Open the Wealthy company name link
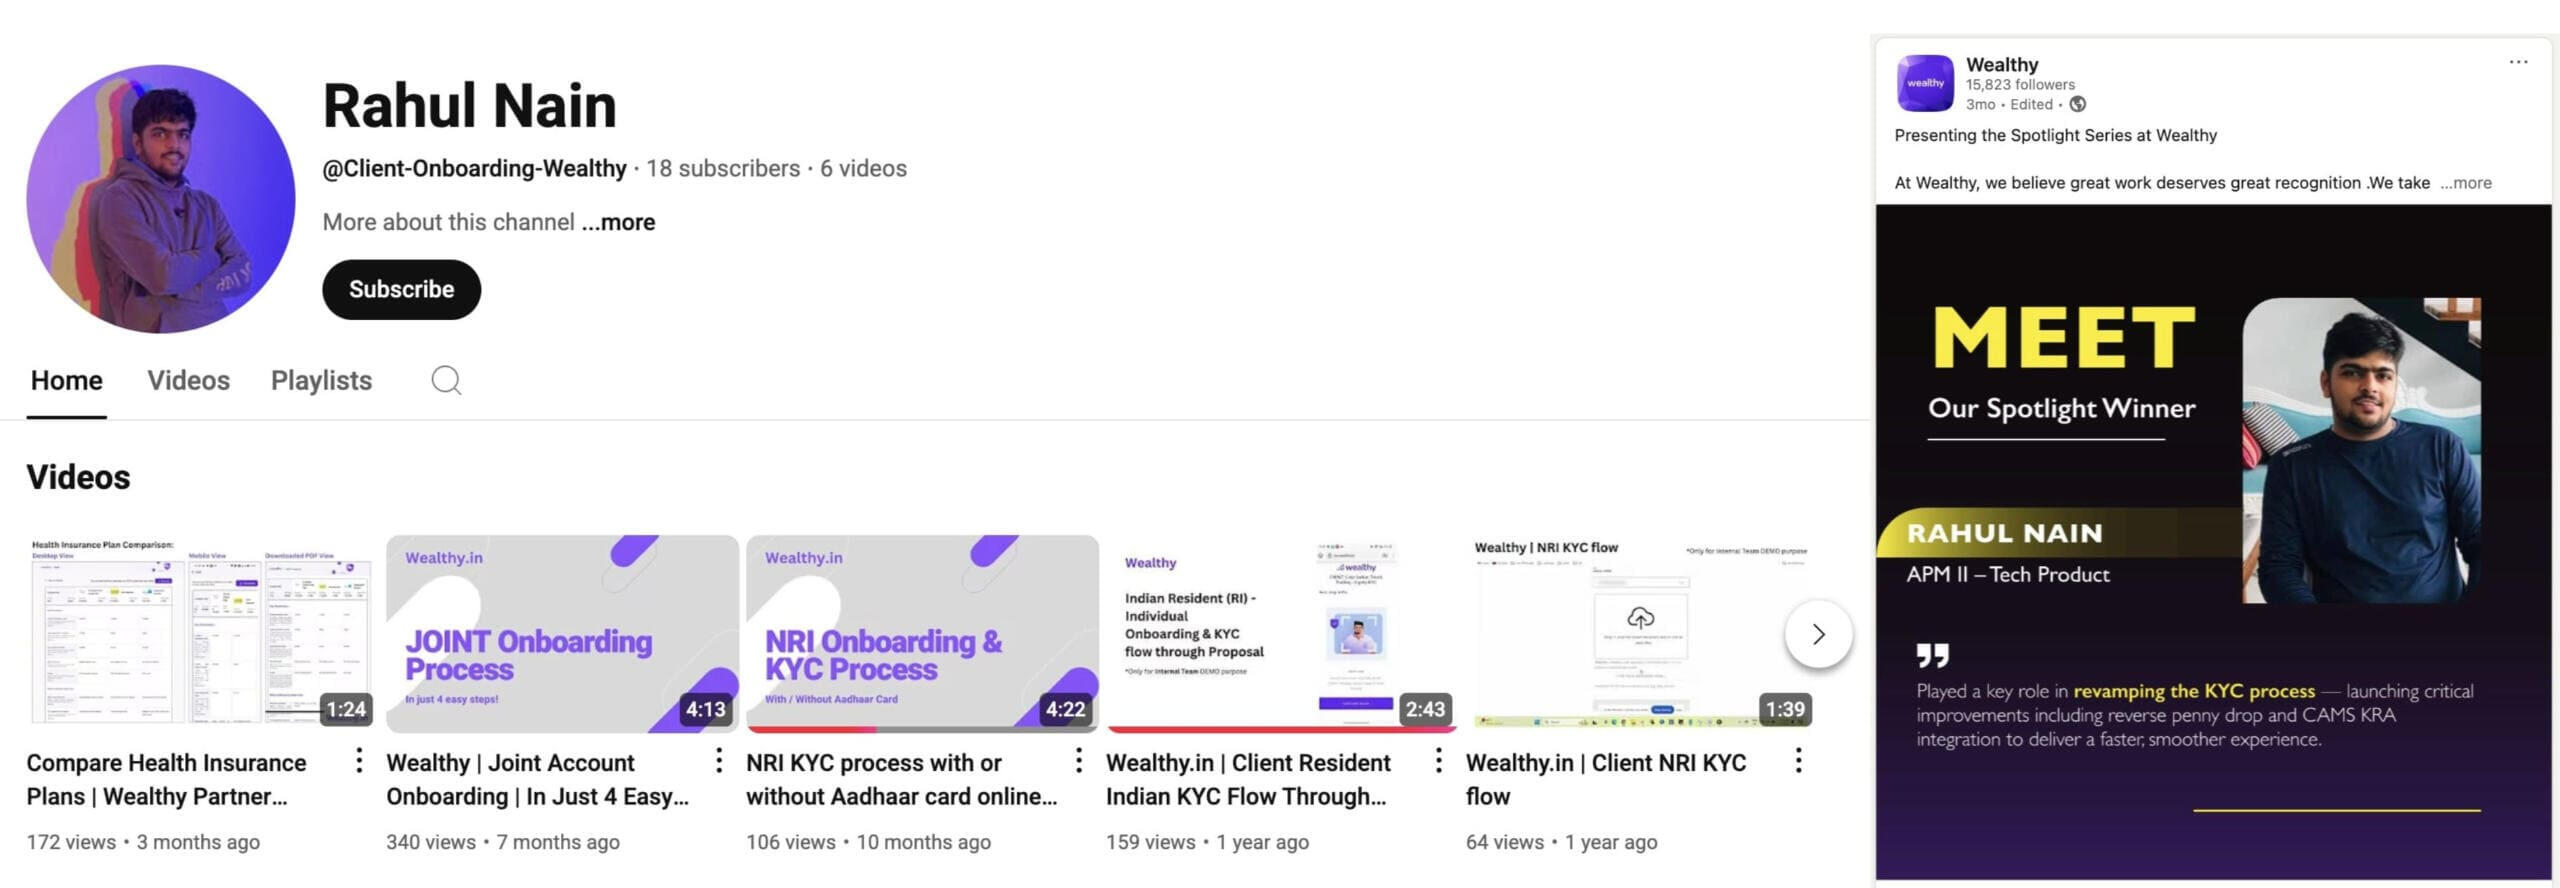Viewport: 2560px width, 888px height. click(2001, 64)
